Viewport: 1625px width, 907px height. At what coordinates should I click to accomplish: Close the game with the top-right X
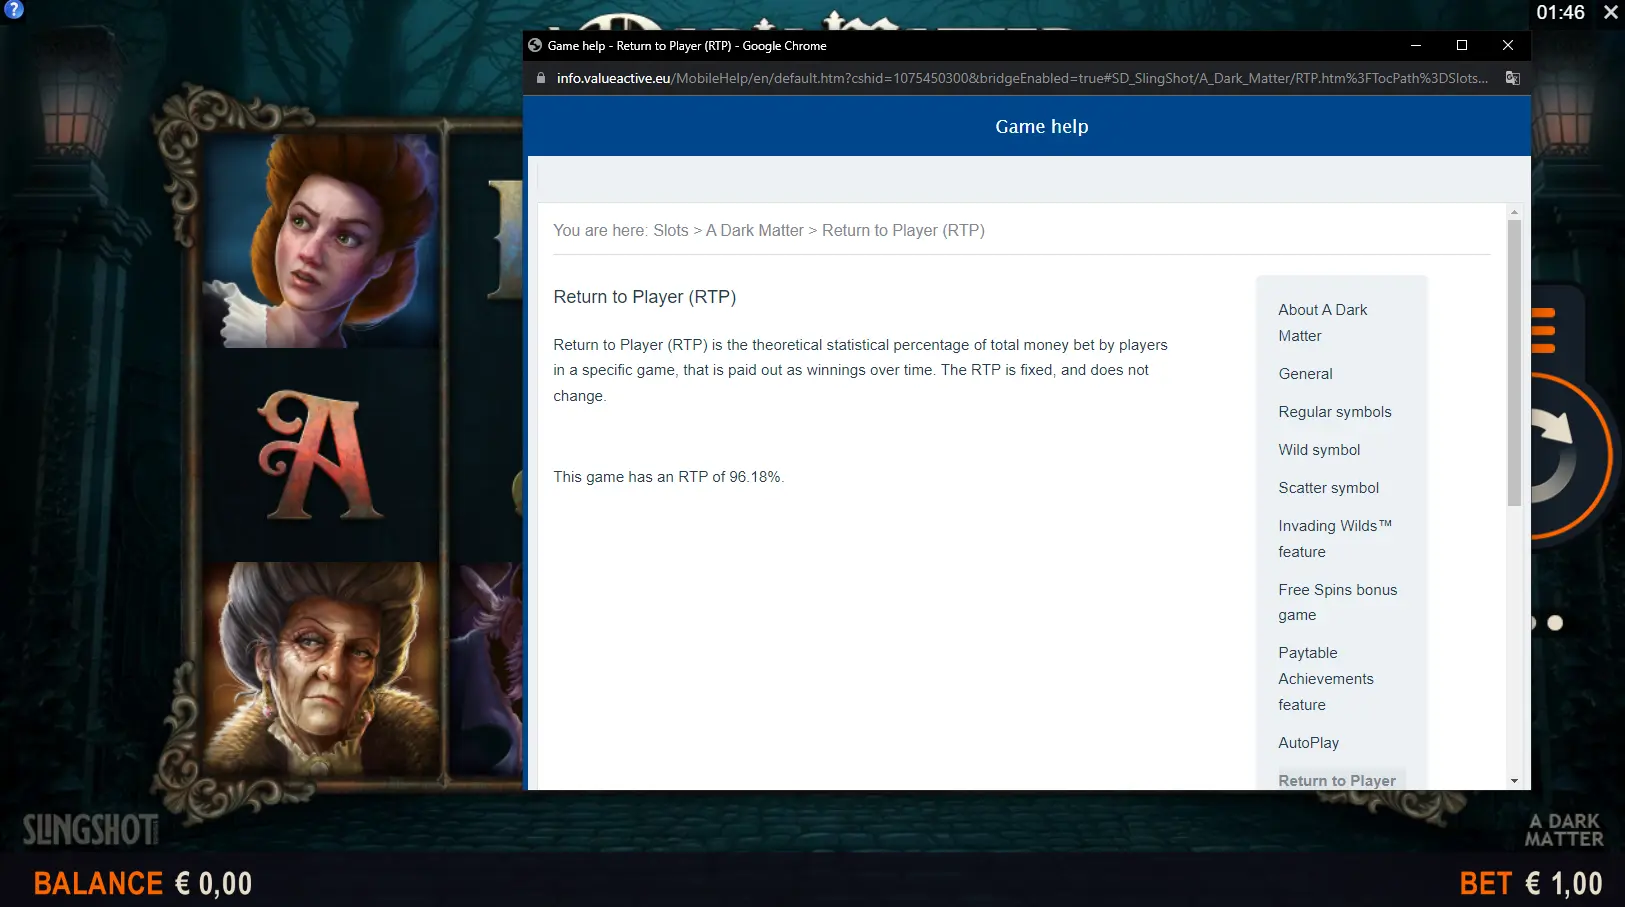click(x=1610, y=12)
